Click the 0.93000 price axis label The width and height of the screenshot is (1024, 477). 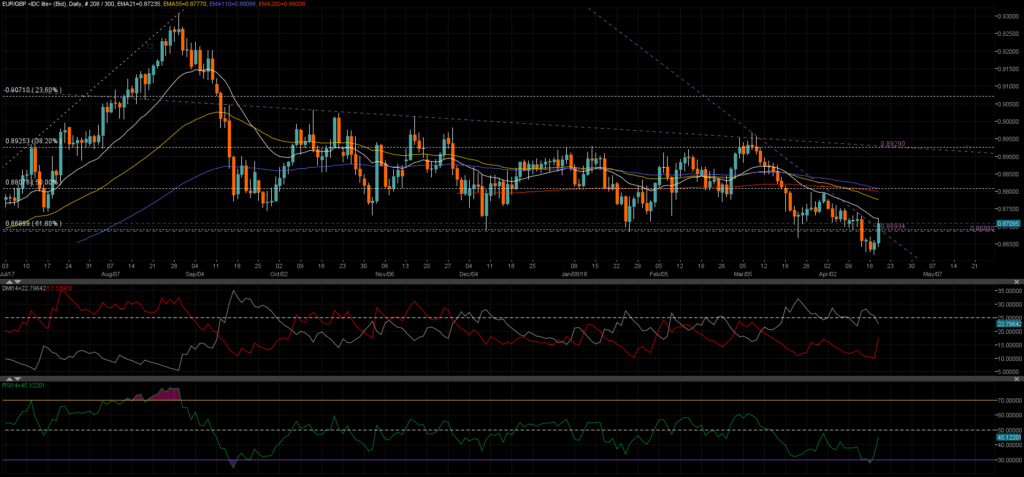pos(1008,16)
